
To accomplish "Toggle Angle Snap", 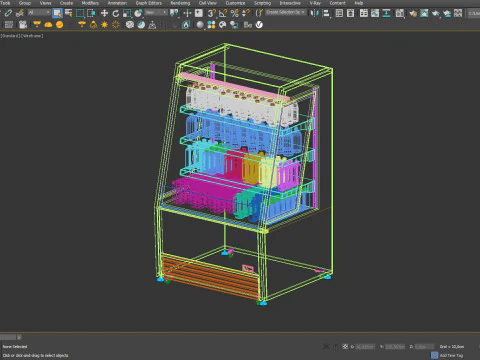I will (x=223, y=13).
